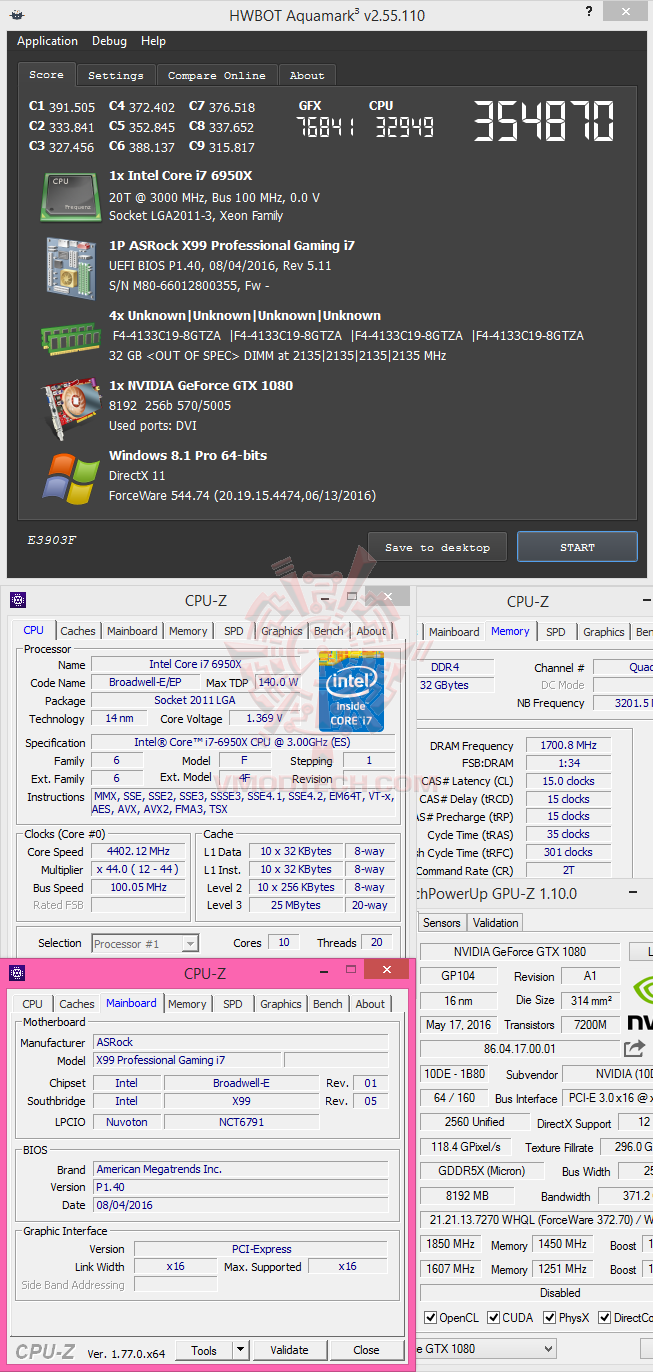653x1372 pixels.
Task: Click the BIOS version 86.04.17.00.01 in GPU-Z
Action: [x=520, y=1049]
